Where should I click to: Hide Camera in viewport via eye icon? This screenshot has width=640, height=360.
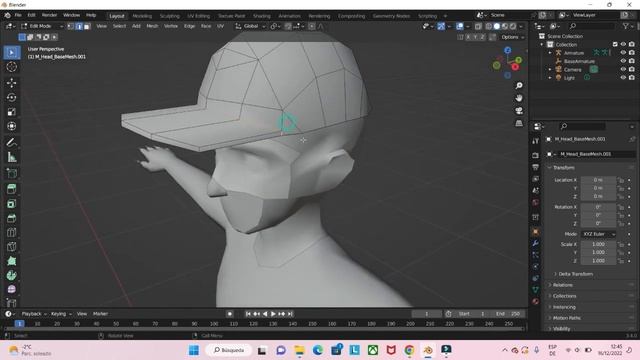623,69
